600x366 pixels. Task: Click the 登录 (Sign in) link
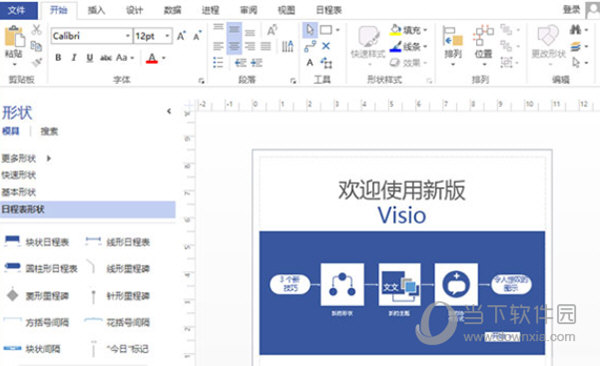click(571, 10)
